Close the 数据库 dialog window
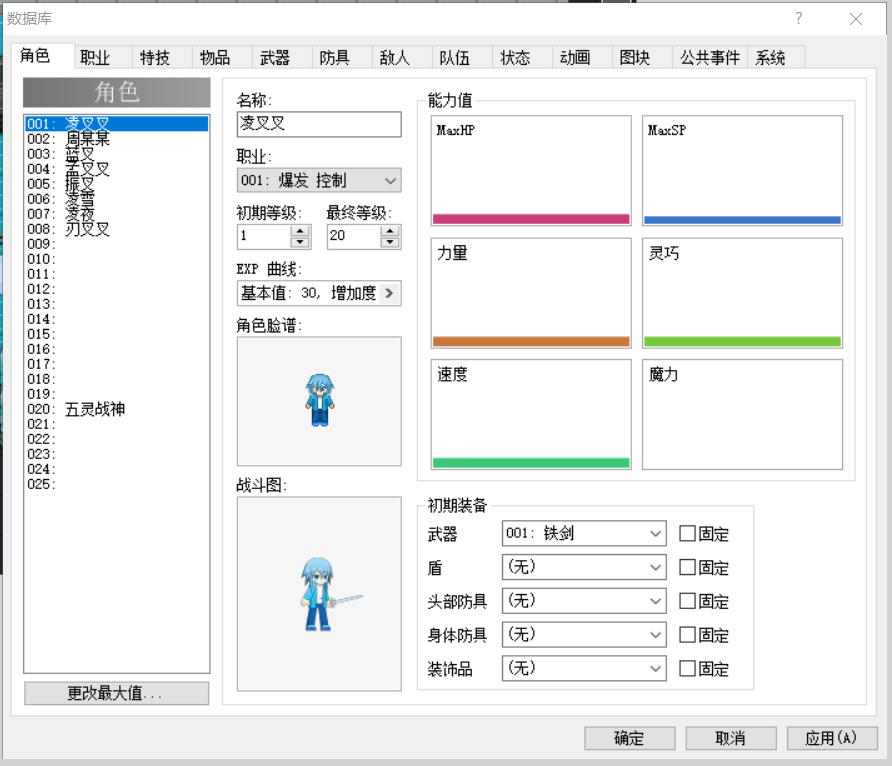 pos(856,19)
